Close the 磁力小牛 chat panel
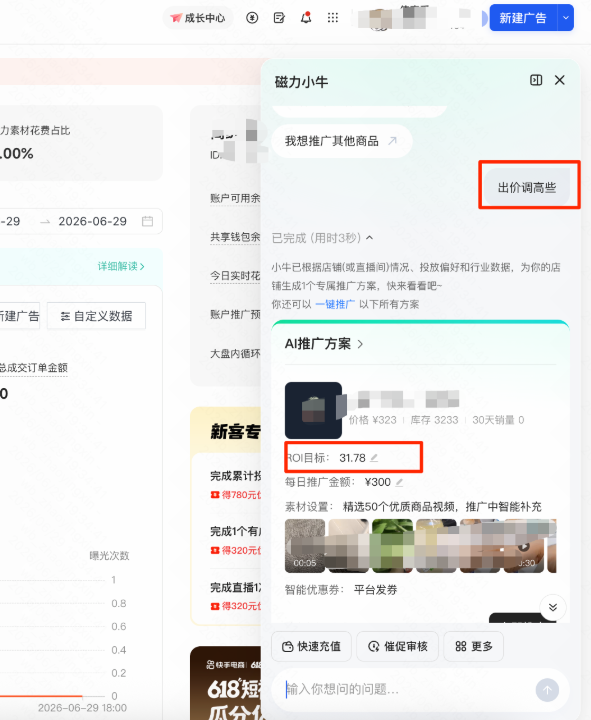Screen dimensions: 591x720 click(560, 80)
